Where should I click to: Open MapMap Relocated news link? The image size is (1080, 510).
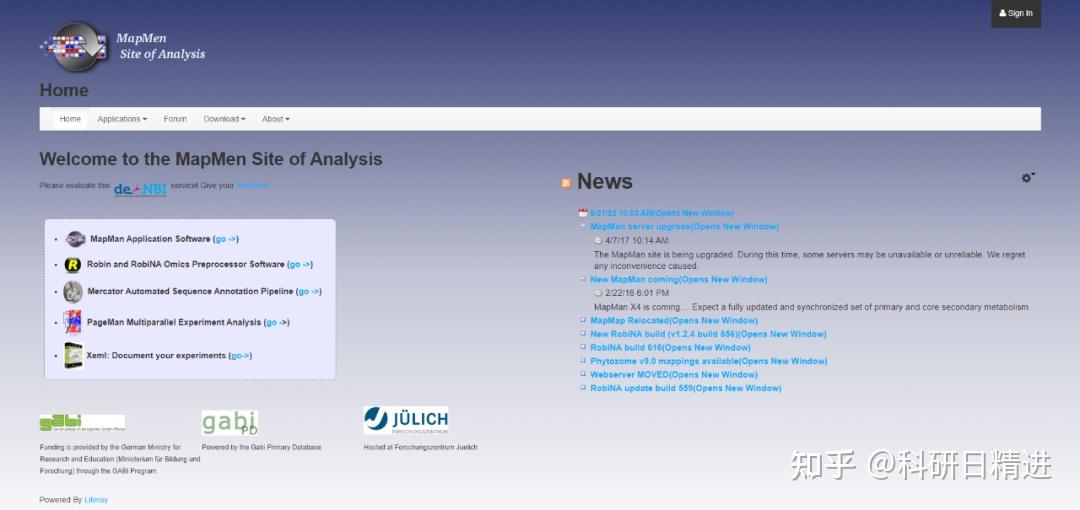[674, 321]
